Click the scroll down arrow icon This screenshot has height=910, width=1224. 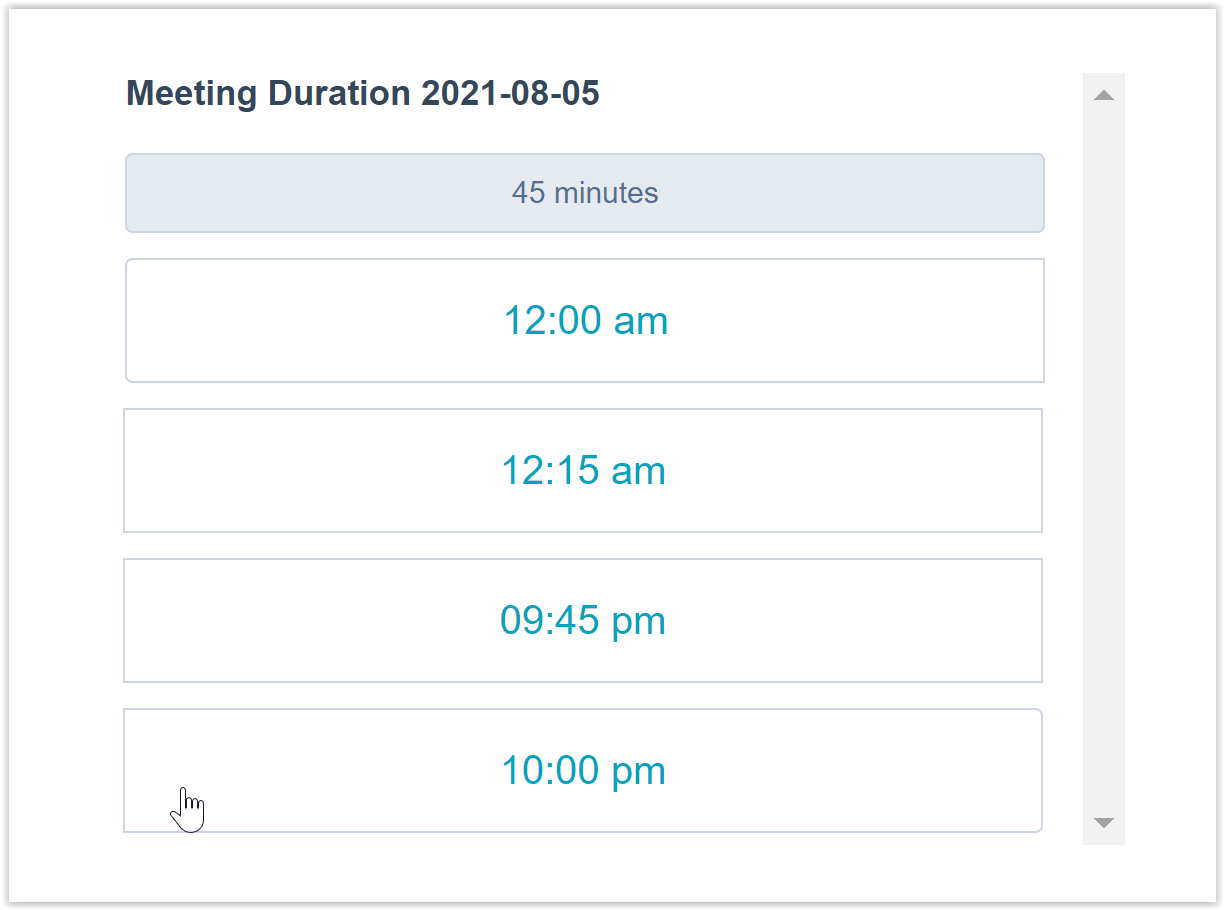tap(1104, 823)
